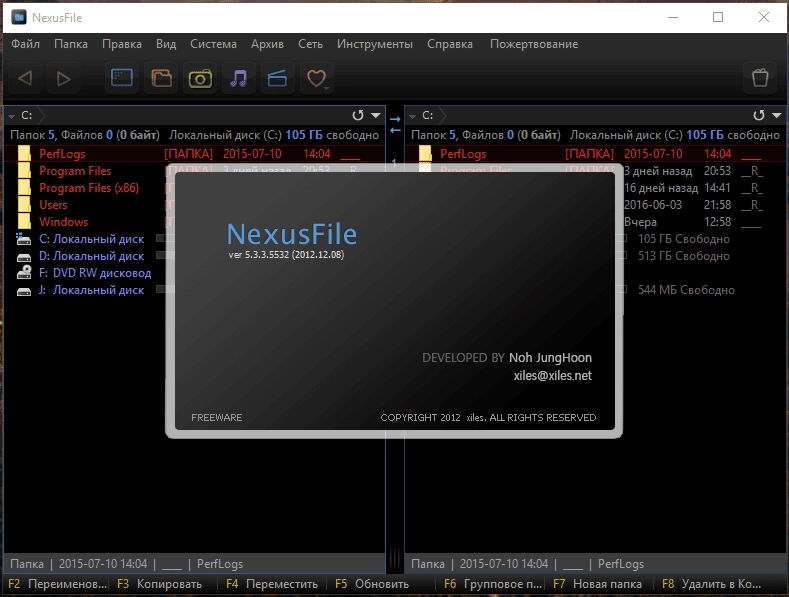The image size is (789, 597).
Task: Click the C: drive icon in left panel
Action: (x=24, y=239)
